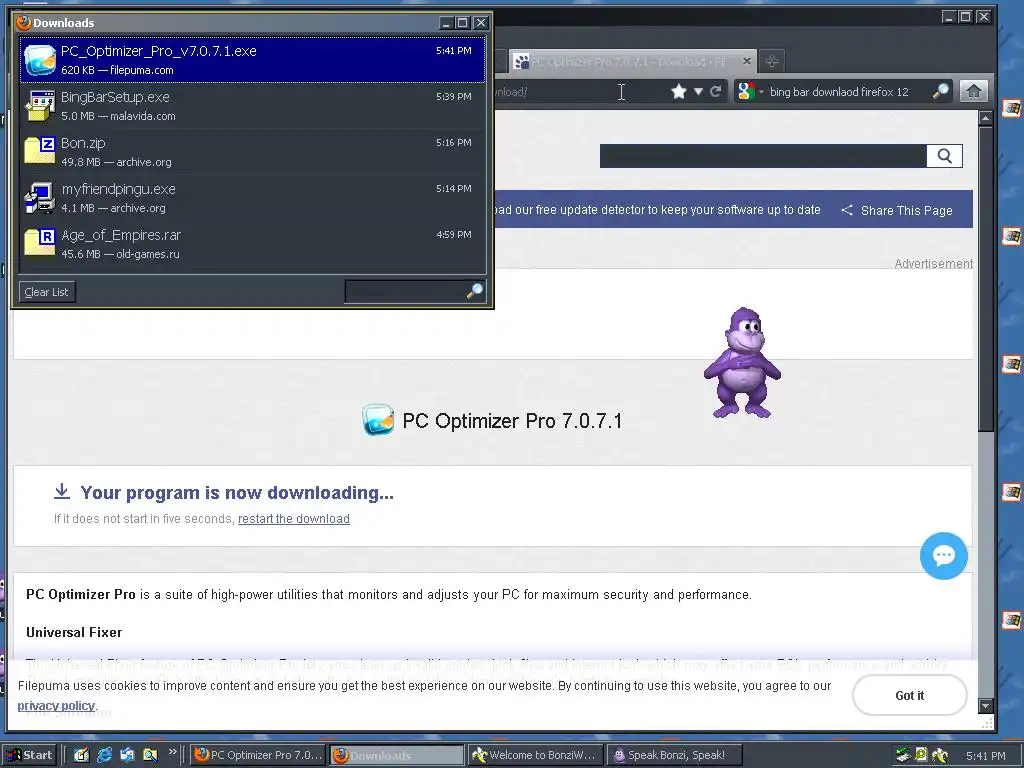The image size is (1024, 768).
Task: Click the Bonzi system tray icon
Action: coord(940,755)
